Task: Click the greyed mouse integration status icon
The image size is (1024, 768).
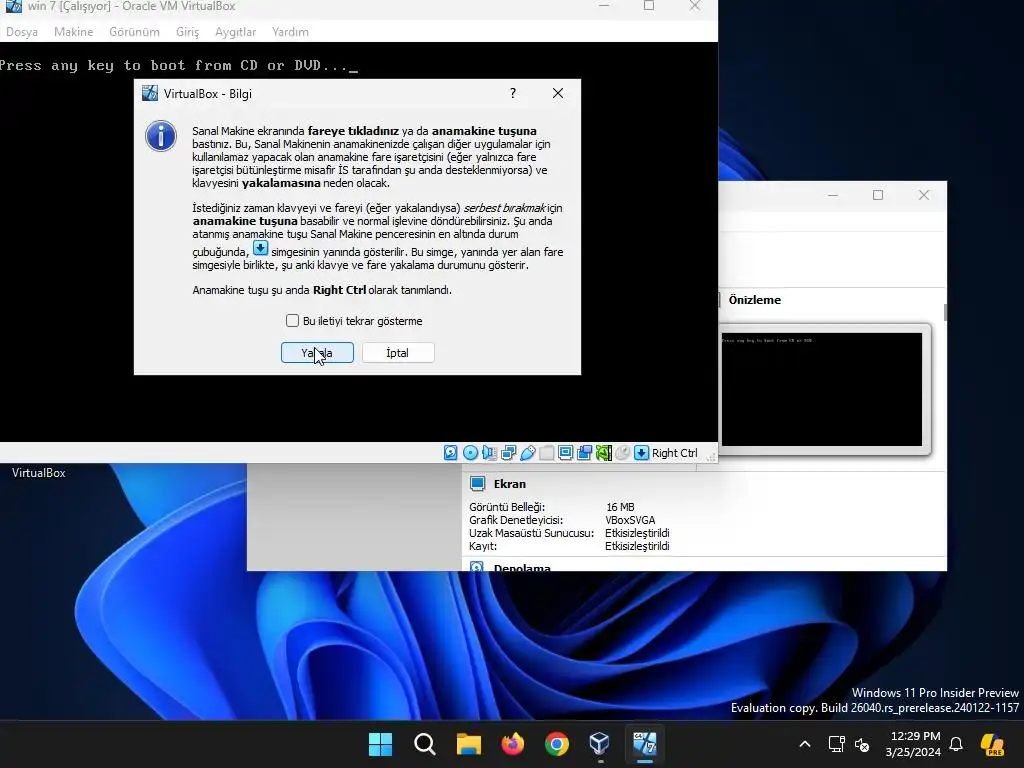Action: pos(622,453)
